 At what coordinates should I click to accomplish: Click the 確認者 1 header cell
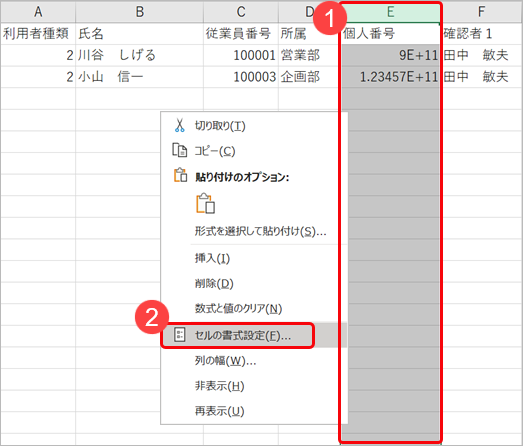click(481, 34)
